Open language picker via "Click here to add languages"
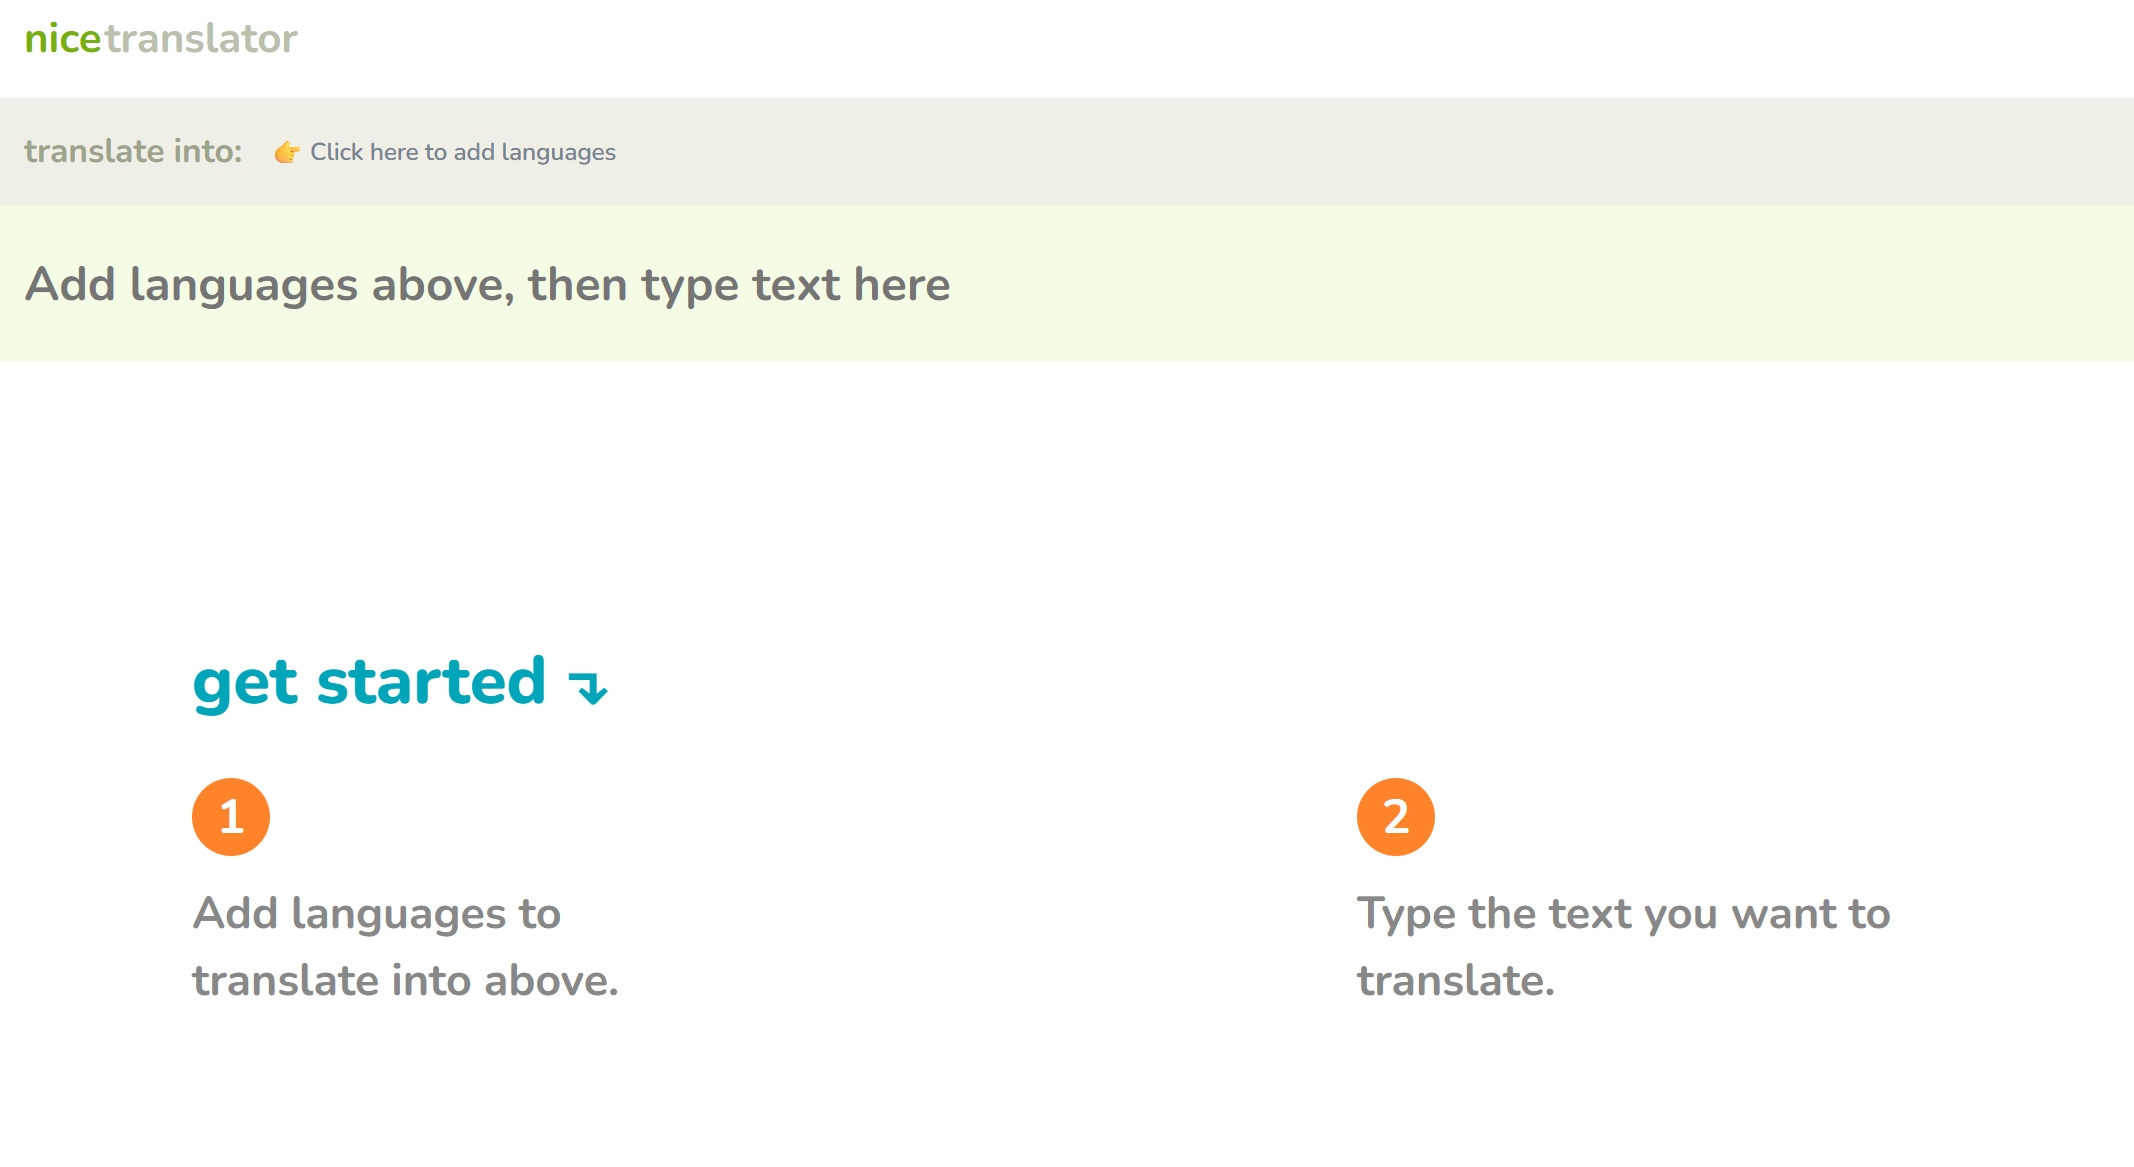This screenshot has height=1167, width=2134. click(462, 152)
